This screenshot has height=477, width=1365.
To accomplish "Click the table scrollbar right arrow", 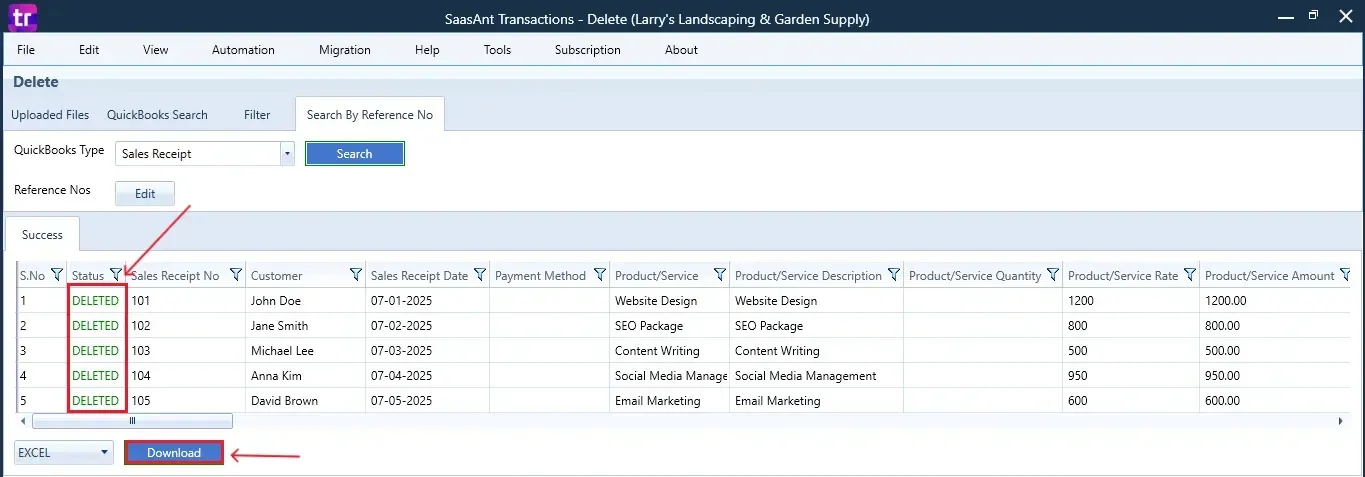I will pyautogui.click(x=1341, y=421).
